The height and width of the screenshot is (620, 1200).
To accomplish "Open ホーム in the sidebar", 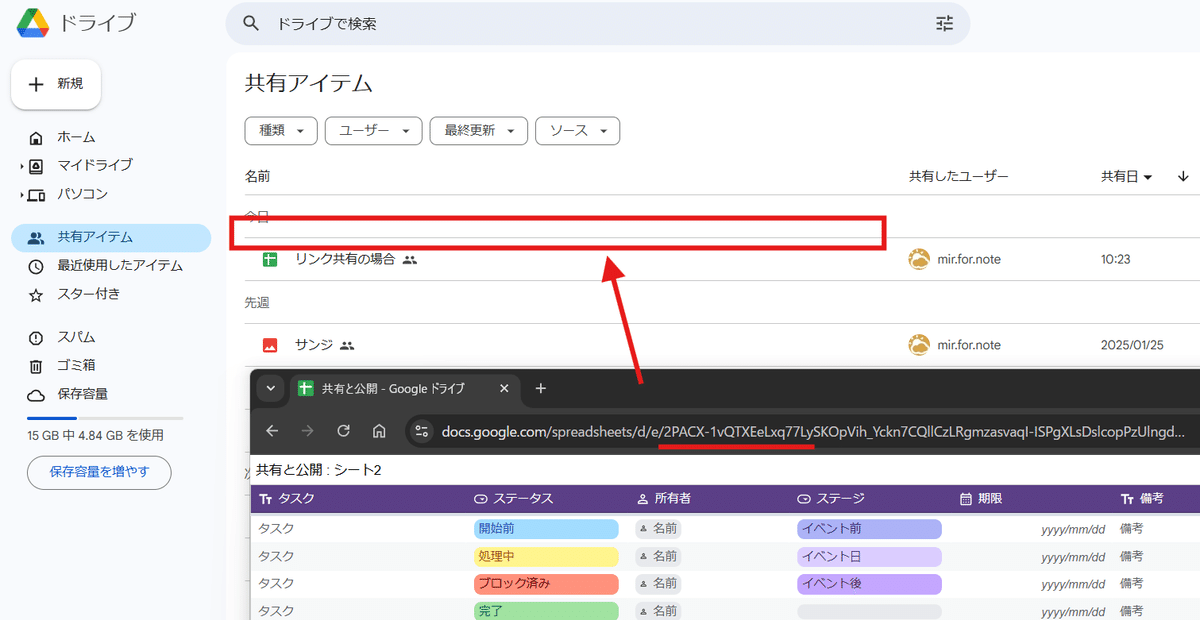I will pos(76,137).
